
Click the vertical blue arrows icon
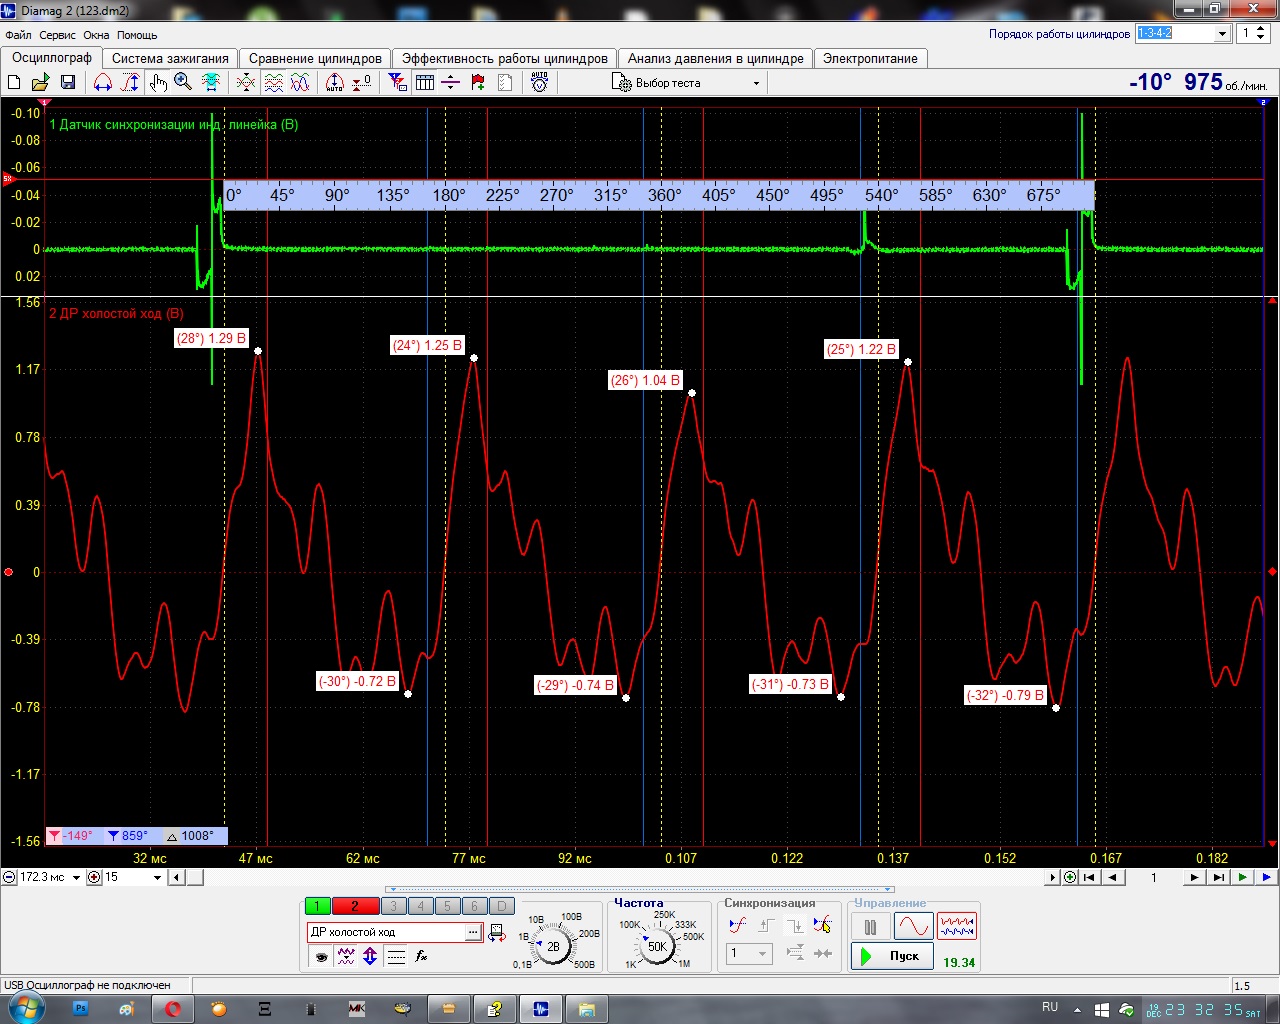(370, 957)
